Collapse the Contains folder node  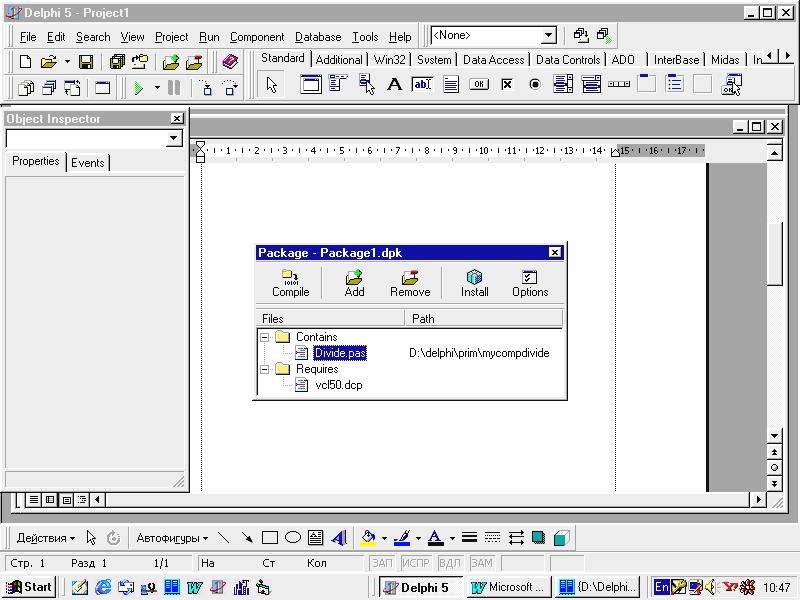pos(264,337)
